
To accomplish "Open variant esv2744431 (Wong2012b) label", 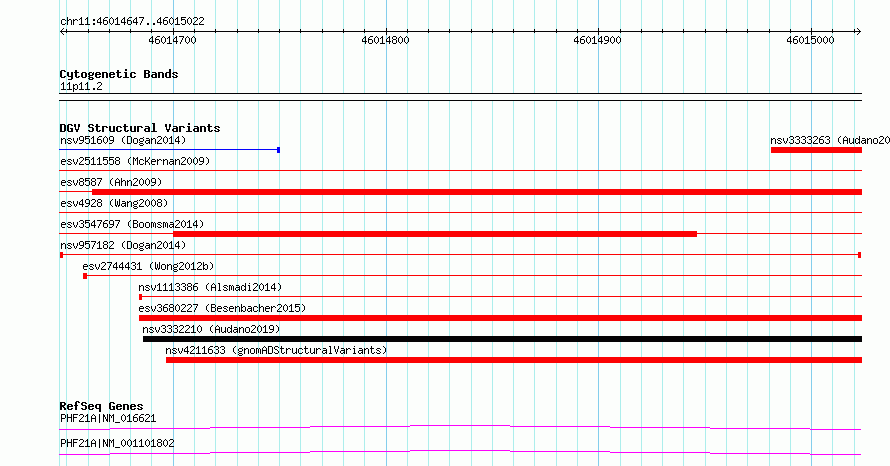I will tap(148, 266).
